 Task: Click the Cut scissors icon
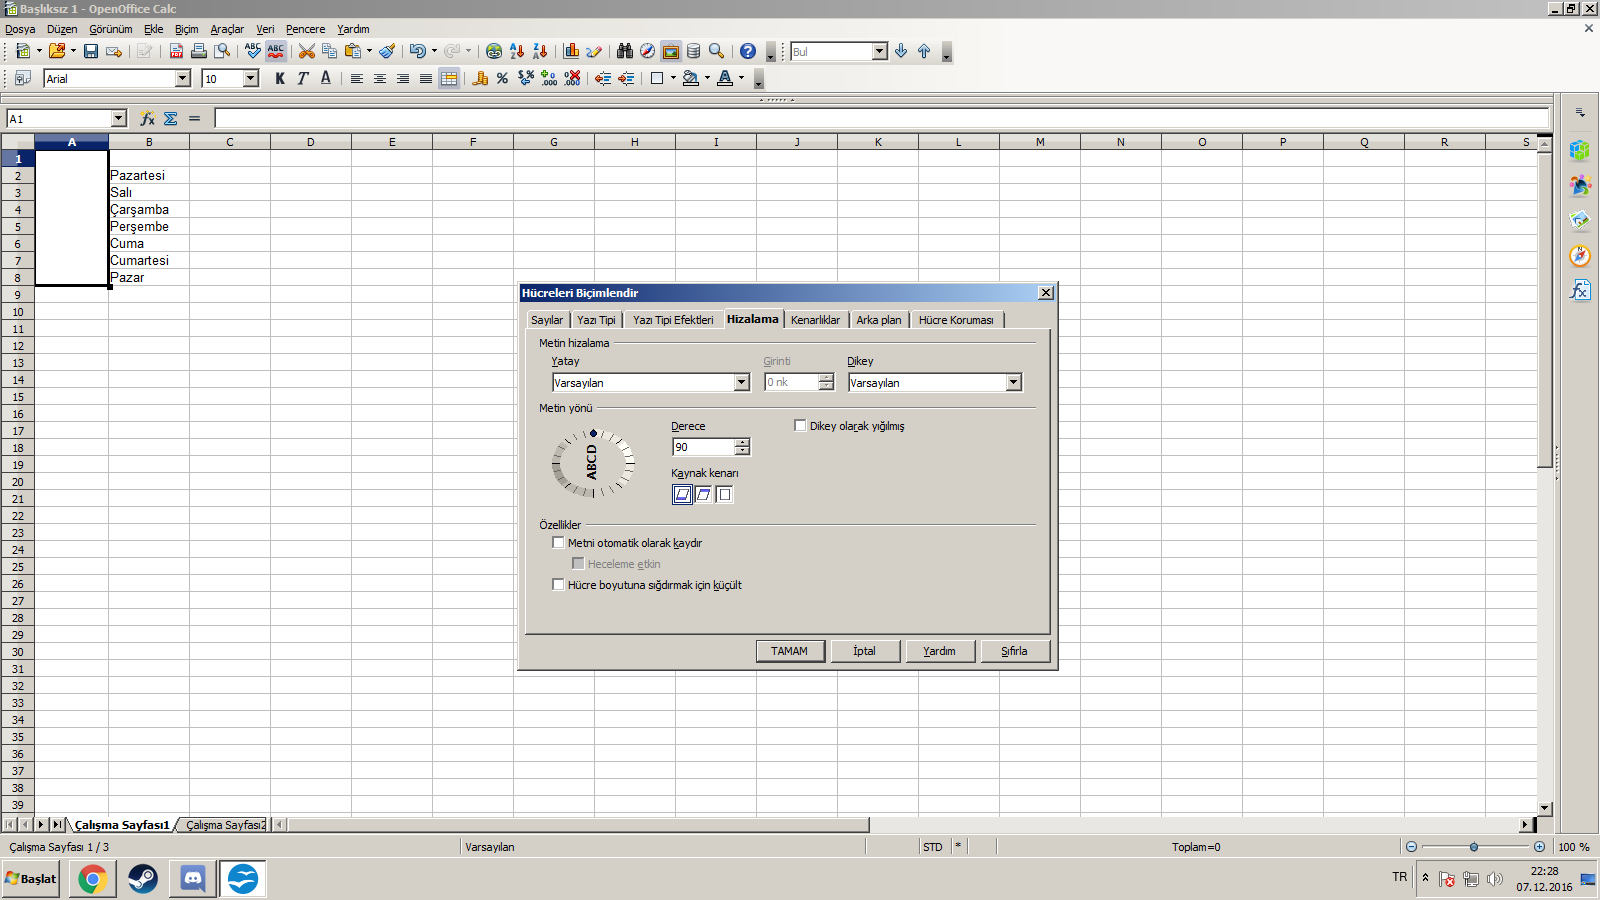[307, 51]
